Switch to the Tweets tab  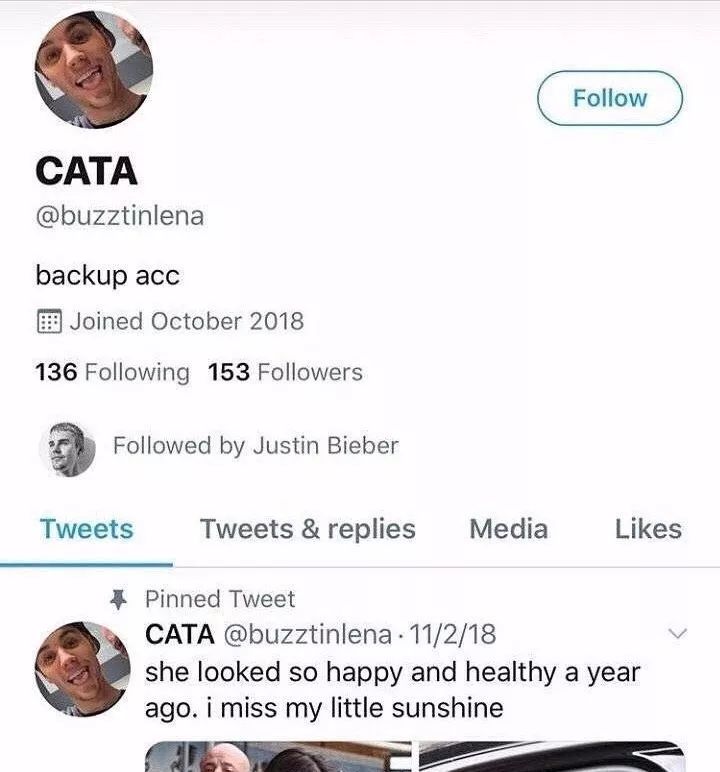87,529
